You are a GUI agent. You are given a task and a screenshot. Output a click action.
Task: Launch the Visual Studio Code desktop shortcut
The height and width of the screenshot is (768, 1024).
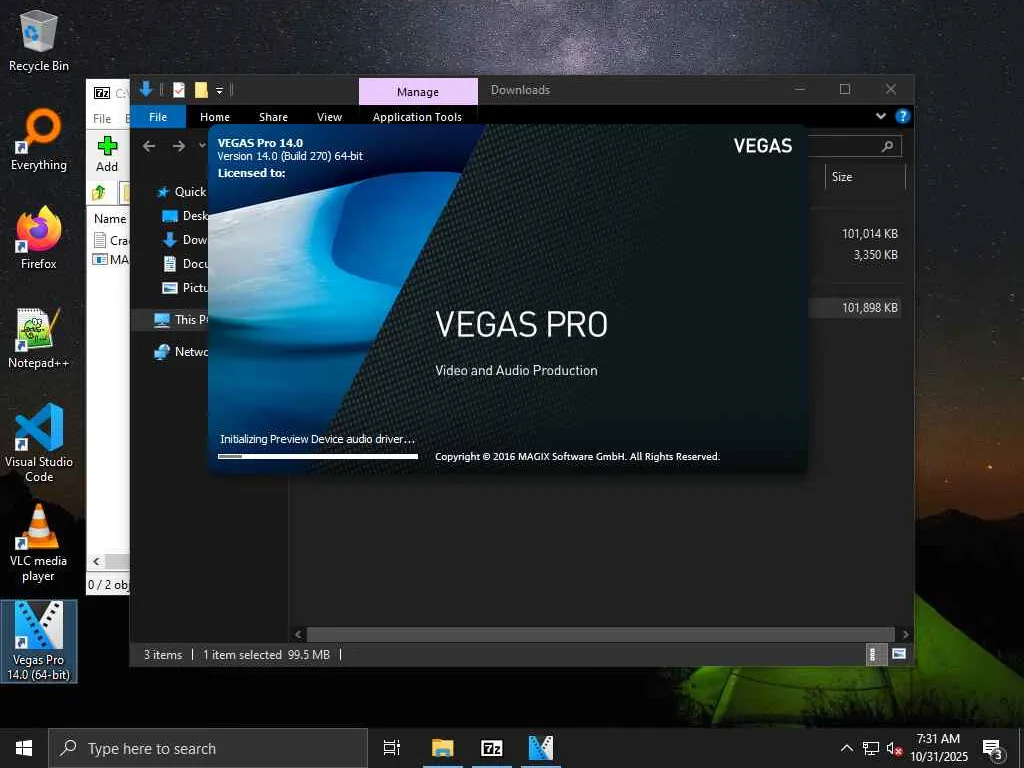39,443
